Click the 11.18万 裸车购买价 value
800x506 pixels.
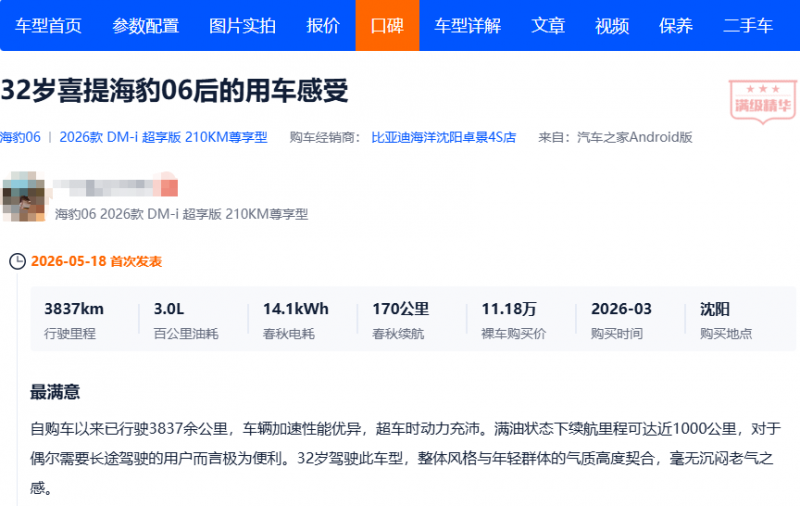pos(509,309)
